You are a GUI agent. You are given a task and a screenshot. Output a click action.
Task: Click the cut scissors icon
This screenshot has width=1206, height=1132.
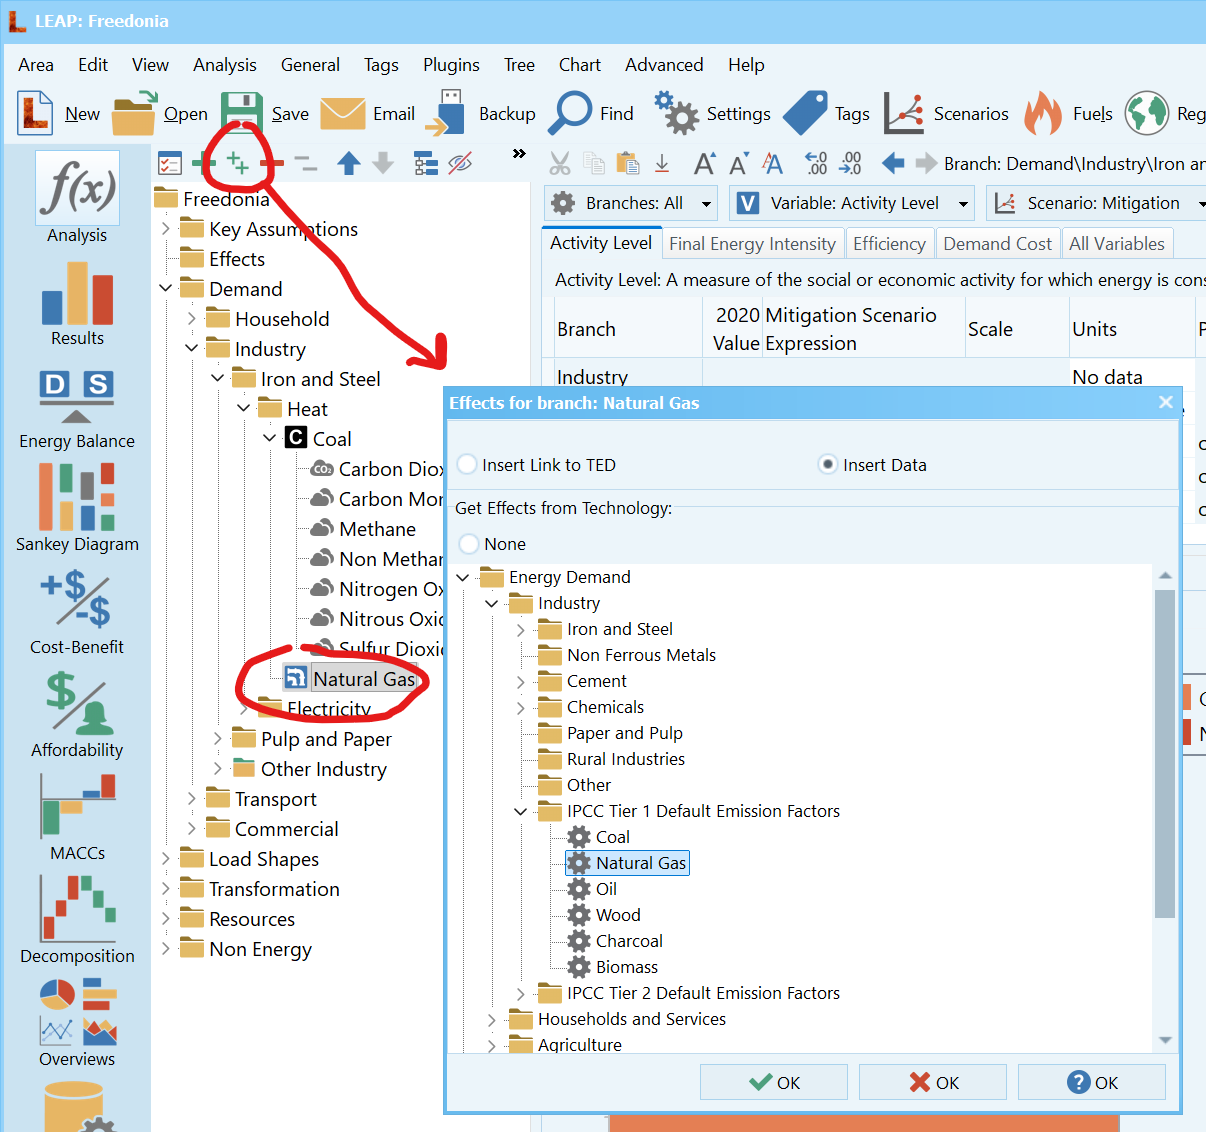point(560,163)
